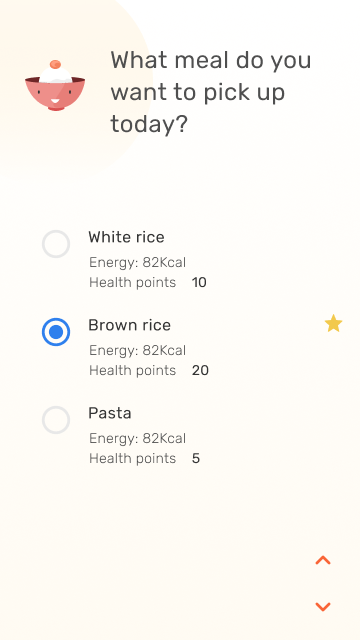Viewport: 360px width, 640px height.
Task: Click Pasta's Energy: 82Kcal text
Action: coord(137,439)
